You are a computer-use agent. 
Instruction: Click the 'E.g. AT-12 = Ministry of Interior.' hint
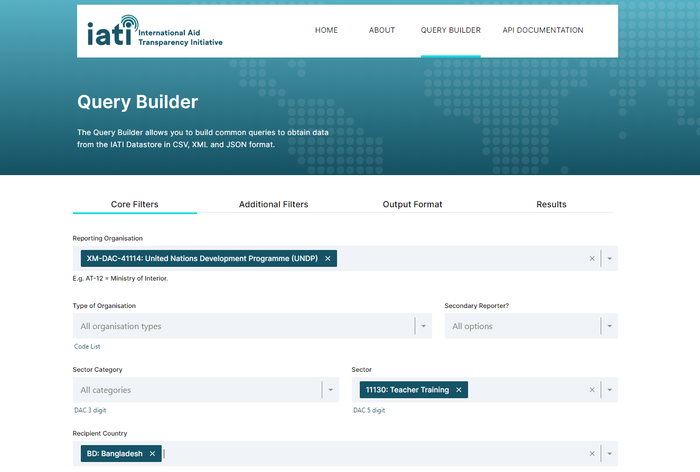[121, 278]
